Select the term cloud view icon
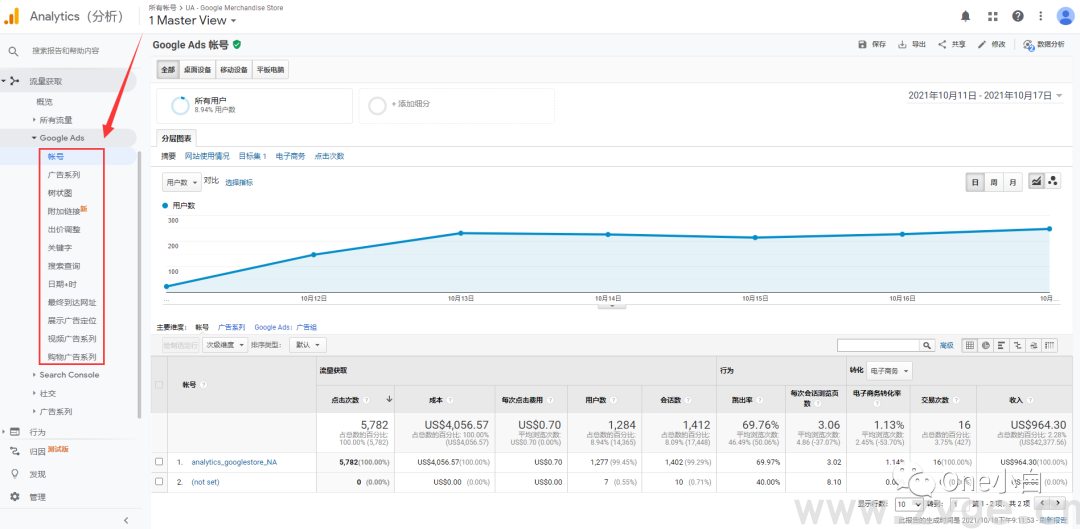The width and height of the screenshot is (1080, 529). pyautogui.click(x=1034, y=345)
